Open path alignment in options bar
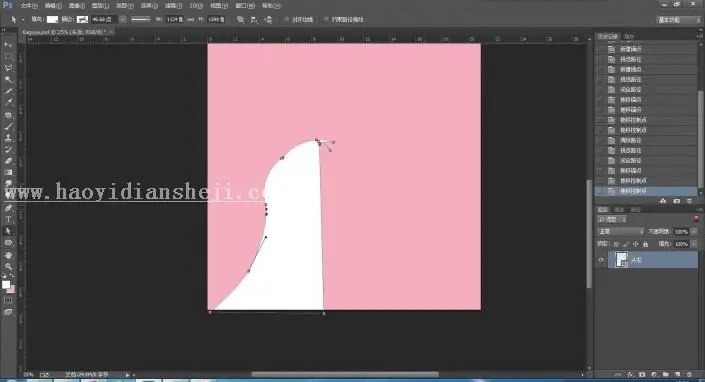Image resolution: width=705 pixels, height=382 pixels. point(254,19)
